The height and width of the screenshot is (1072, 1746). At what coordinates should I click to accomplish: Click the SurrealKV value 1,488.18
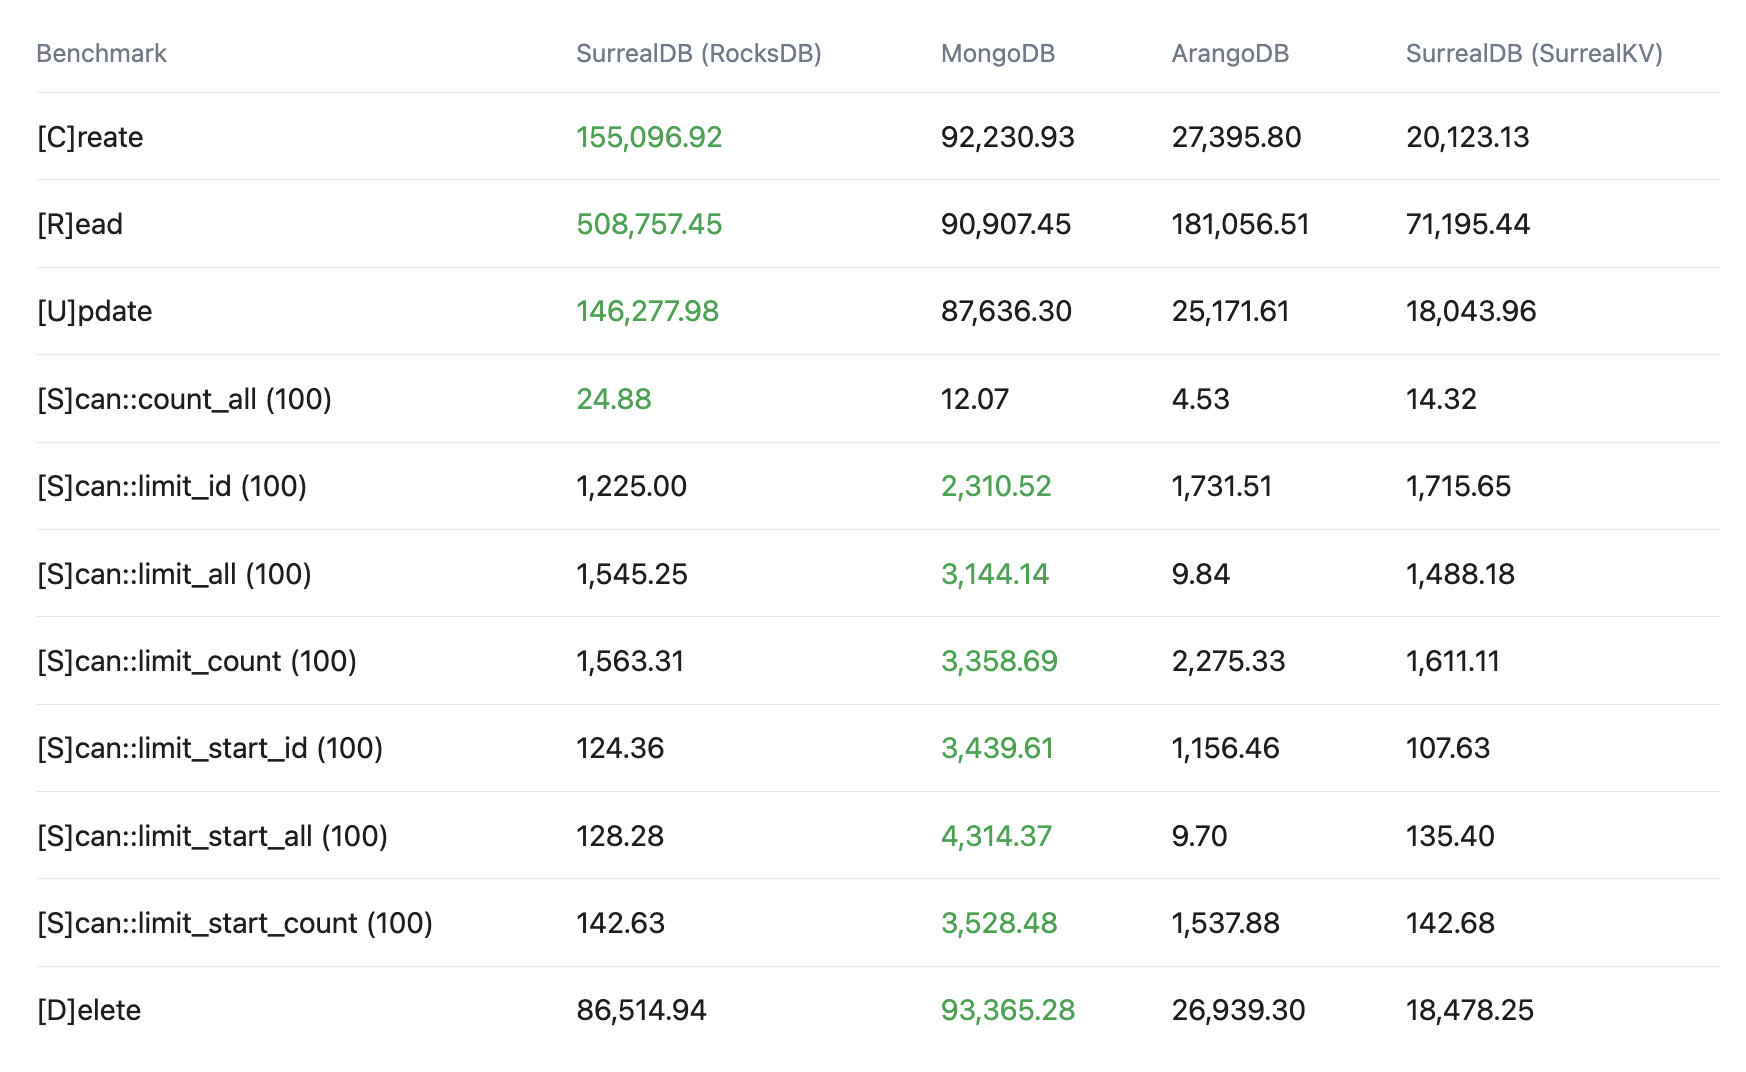1460,574
